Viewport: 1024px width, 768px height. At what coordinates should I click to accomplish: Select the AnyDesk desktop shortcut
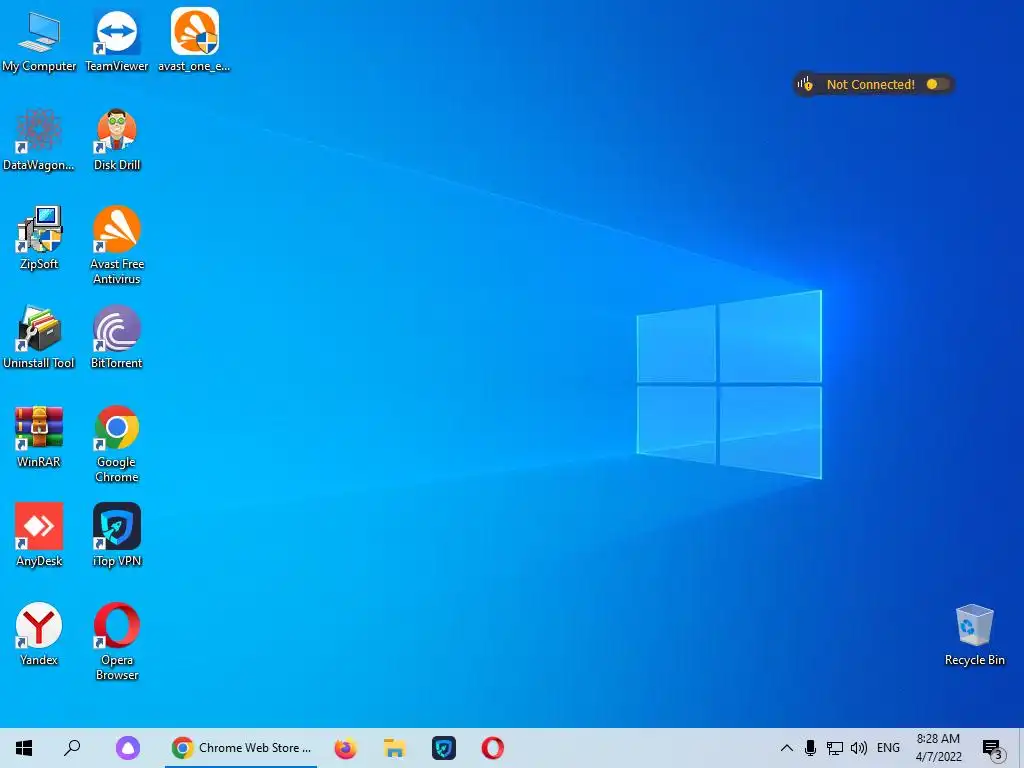[x=39, y=536]
